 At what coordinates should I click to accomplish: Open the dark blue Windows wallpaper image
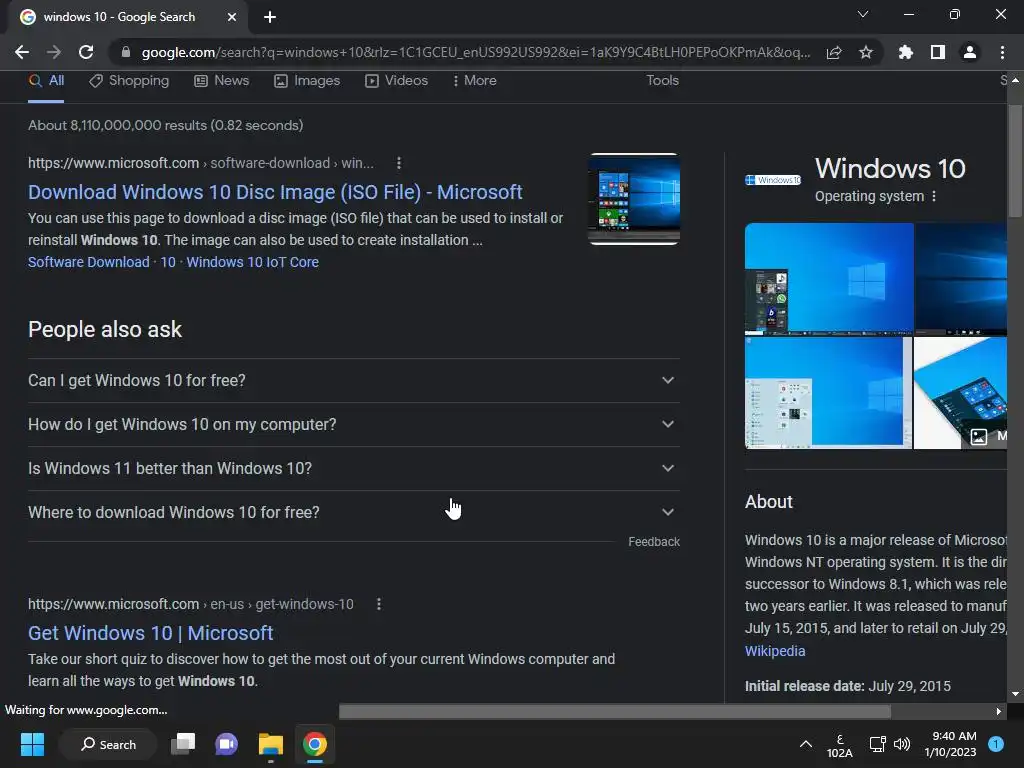pos(961,279)
